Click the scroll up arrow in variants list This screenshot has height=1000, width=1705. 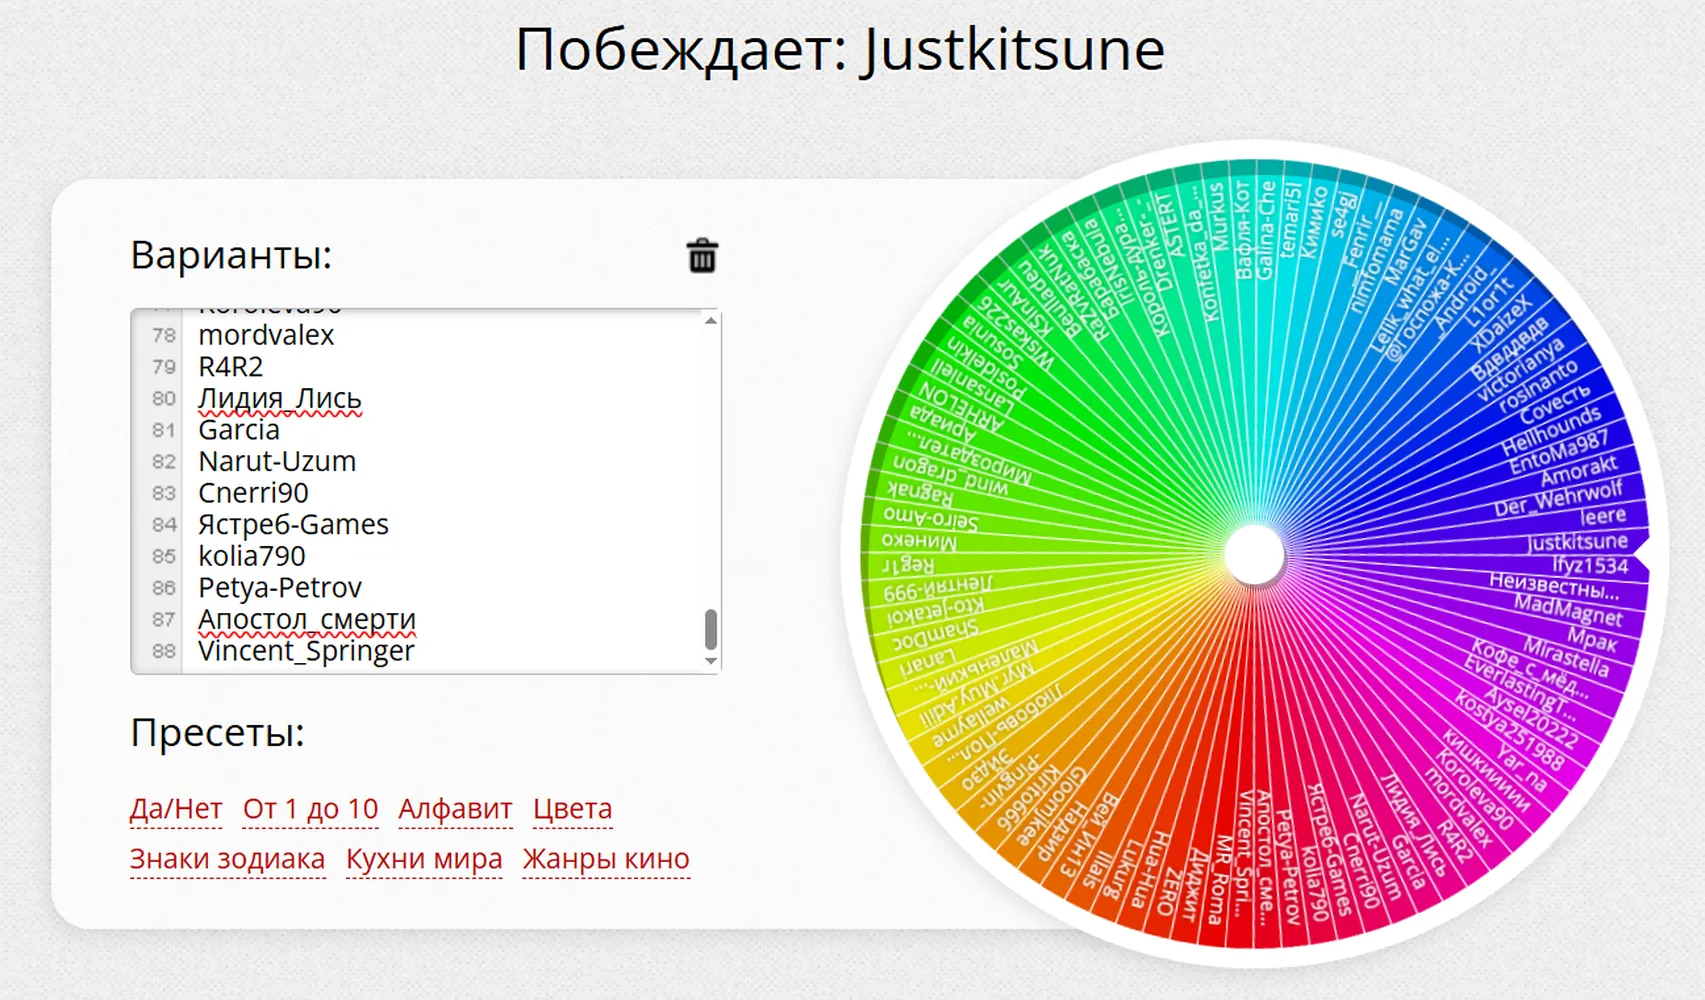[x=711, y=321]
